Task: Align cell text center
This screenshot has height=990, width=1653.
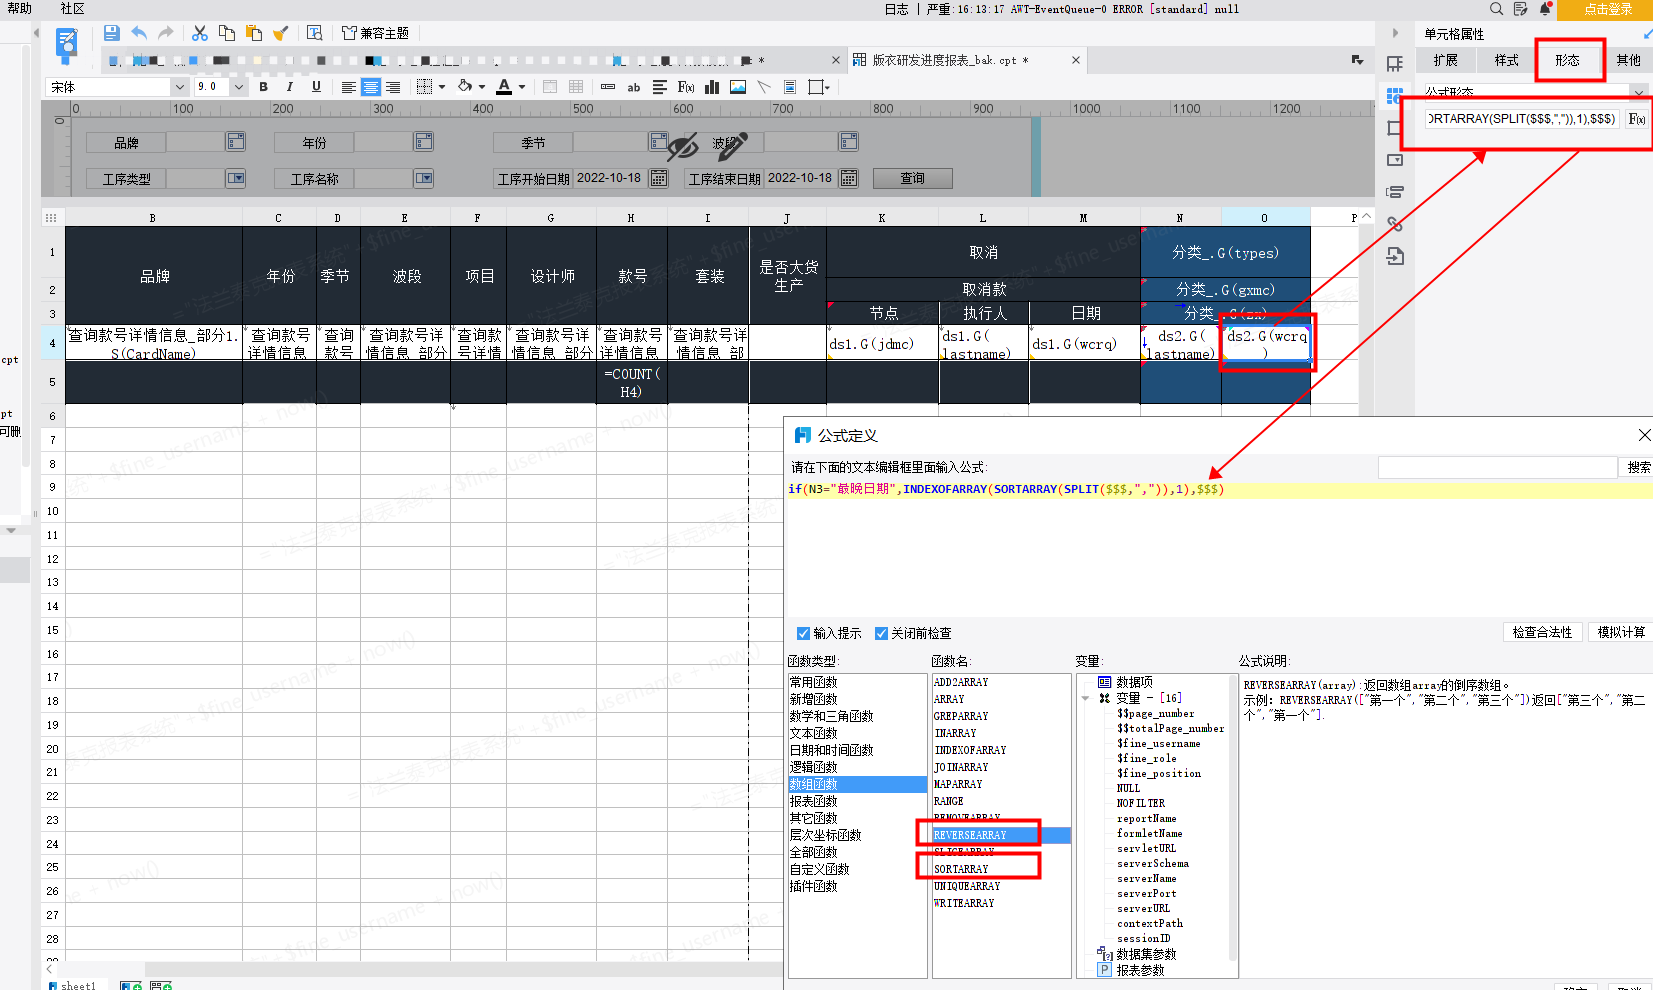Action: coord(371,87)
